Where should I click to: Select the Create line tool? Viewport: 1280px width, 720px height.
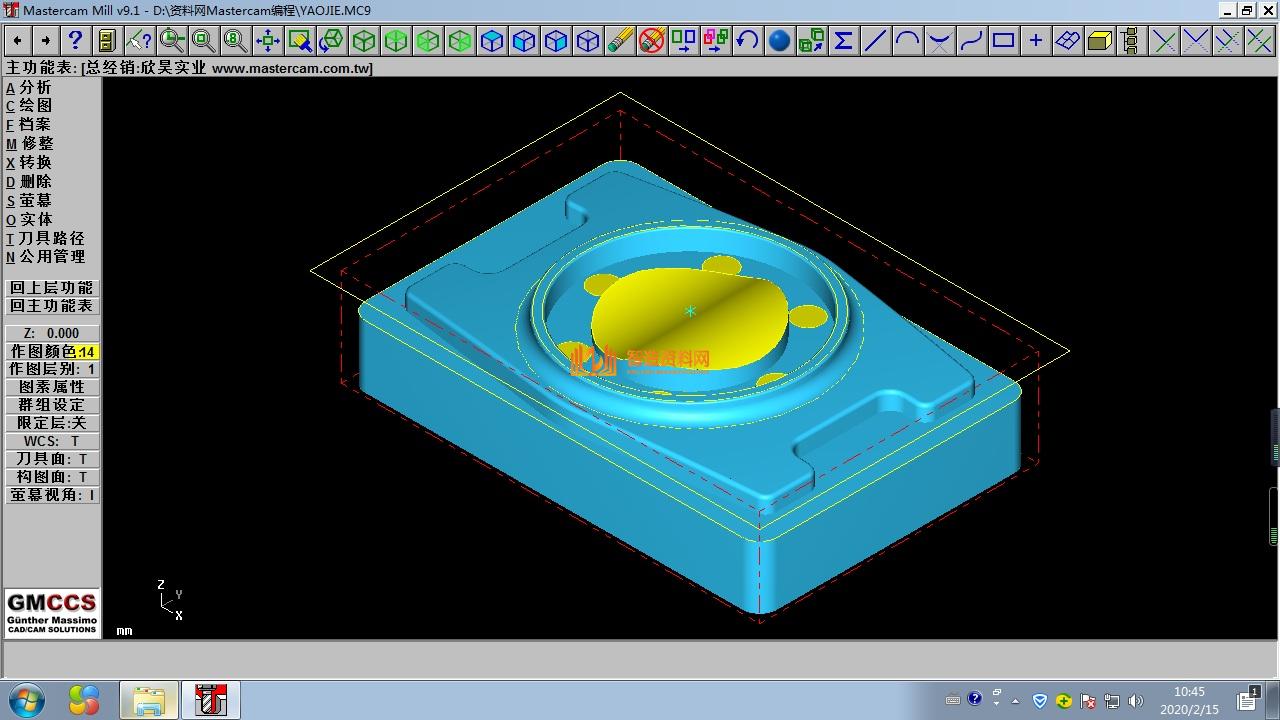coord(875,40)
